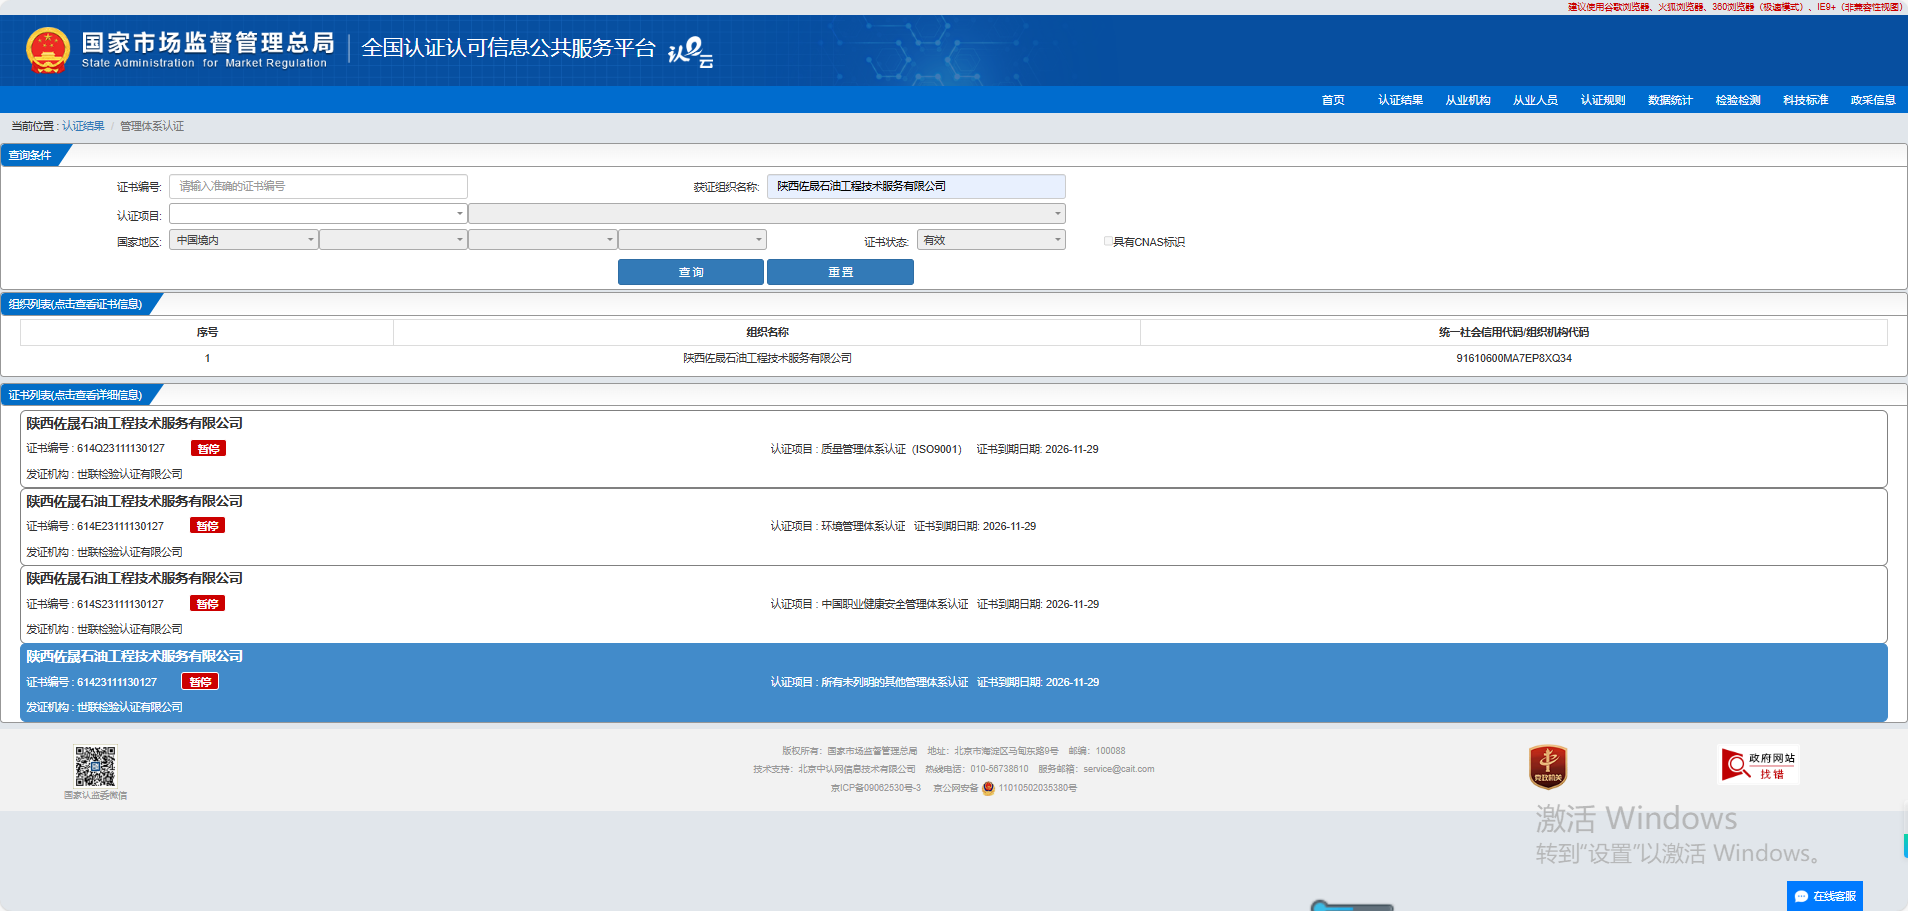The image size is (1908, 911).
Task: Open 政采信息 navigation menu
Action: coord(1873,100)
